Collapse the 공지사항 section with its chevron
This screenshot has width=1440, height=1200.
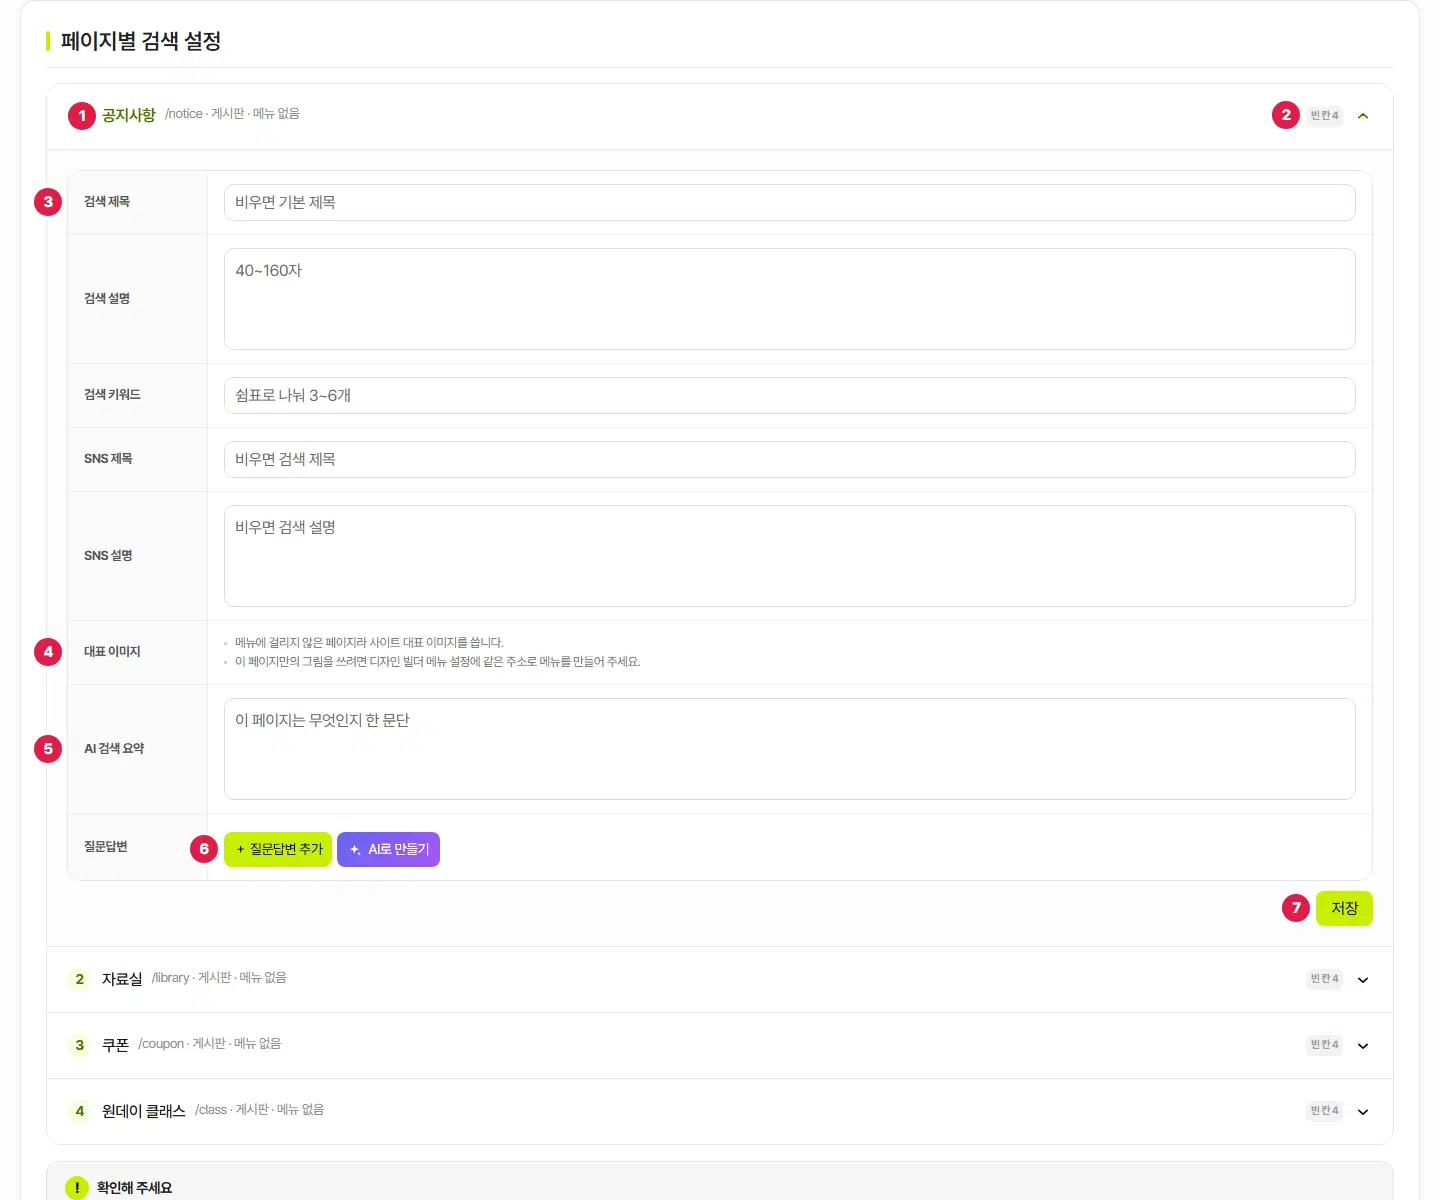point(1363,116)
